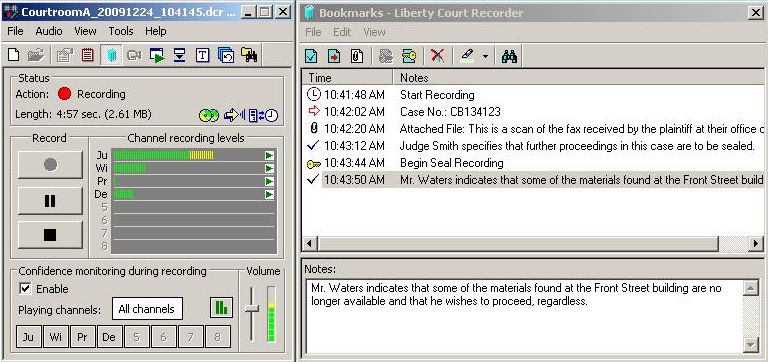Viewport: 768px width, 362px height.
Task: Open View menu in recorder window
Action: (x=85, y=31)
